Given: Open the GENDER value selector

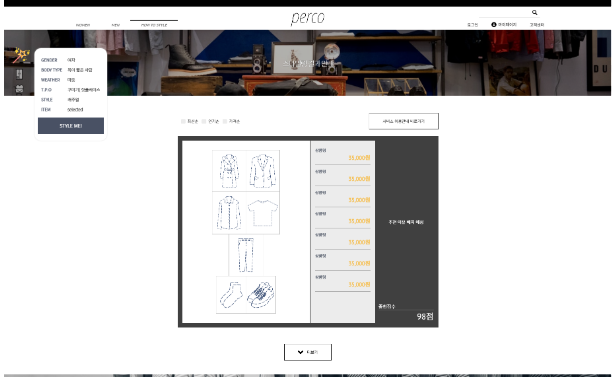Looking at the screenshot, I should (x=71, y=60).
